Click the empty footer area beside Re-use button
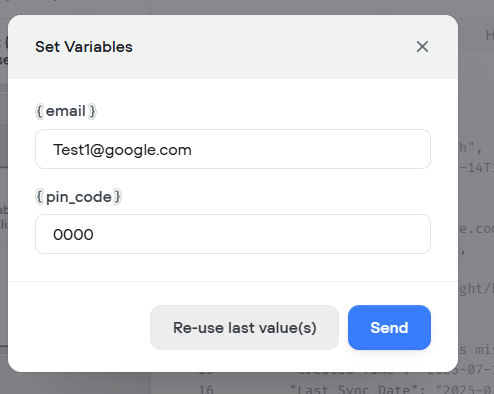Screen dimensions: 494x394 point(80,327)
